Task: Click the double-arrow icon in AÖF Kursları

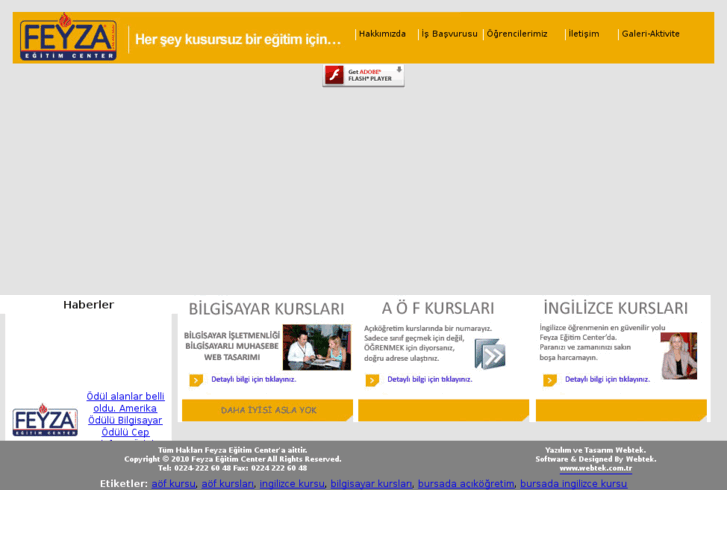Action: [490, 353]
